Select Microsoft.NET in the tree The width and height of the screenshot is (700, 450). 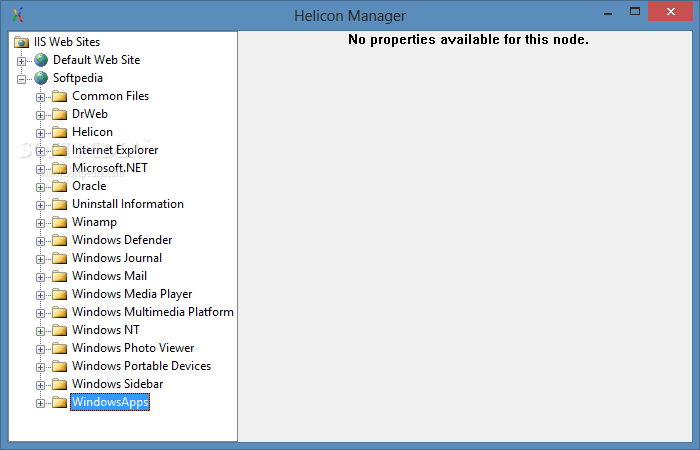[x=110, y=168]
